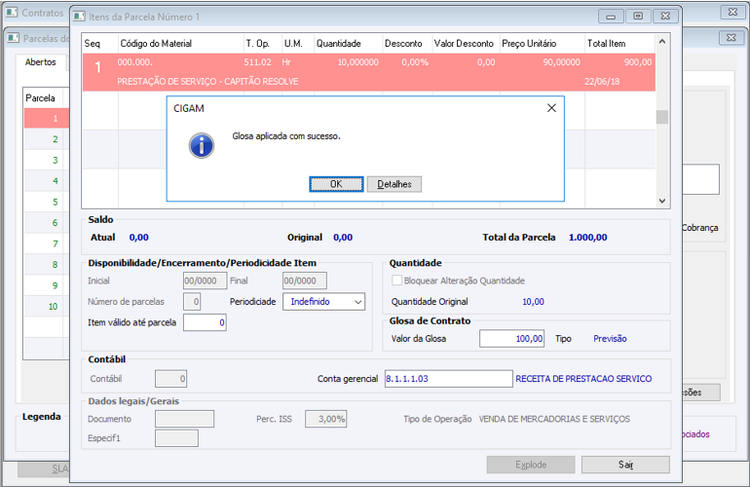
Task: Click the Documento field
Action: tap(185, 419)
